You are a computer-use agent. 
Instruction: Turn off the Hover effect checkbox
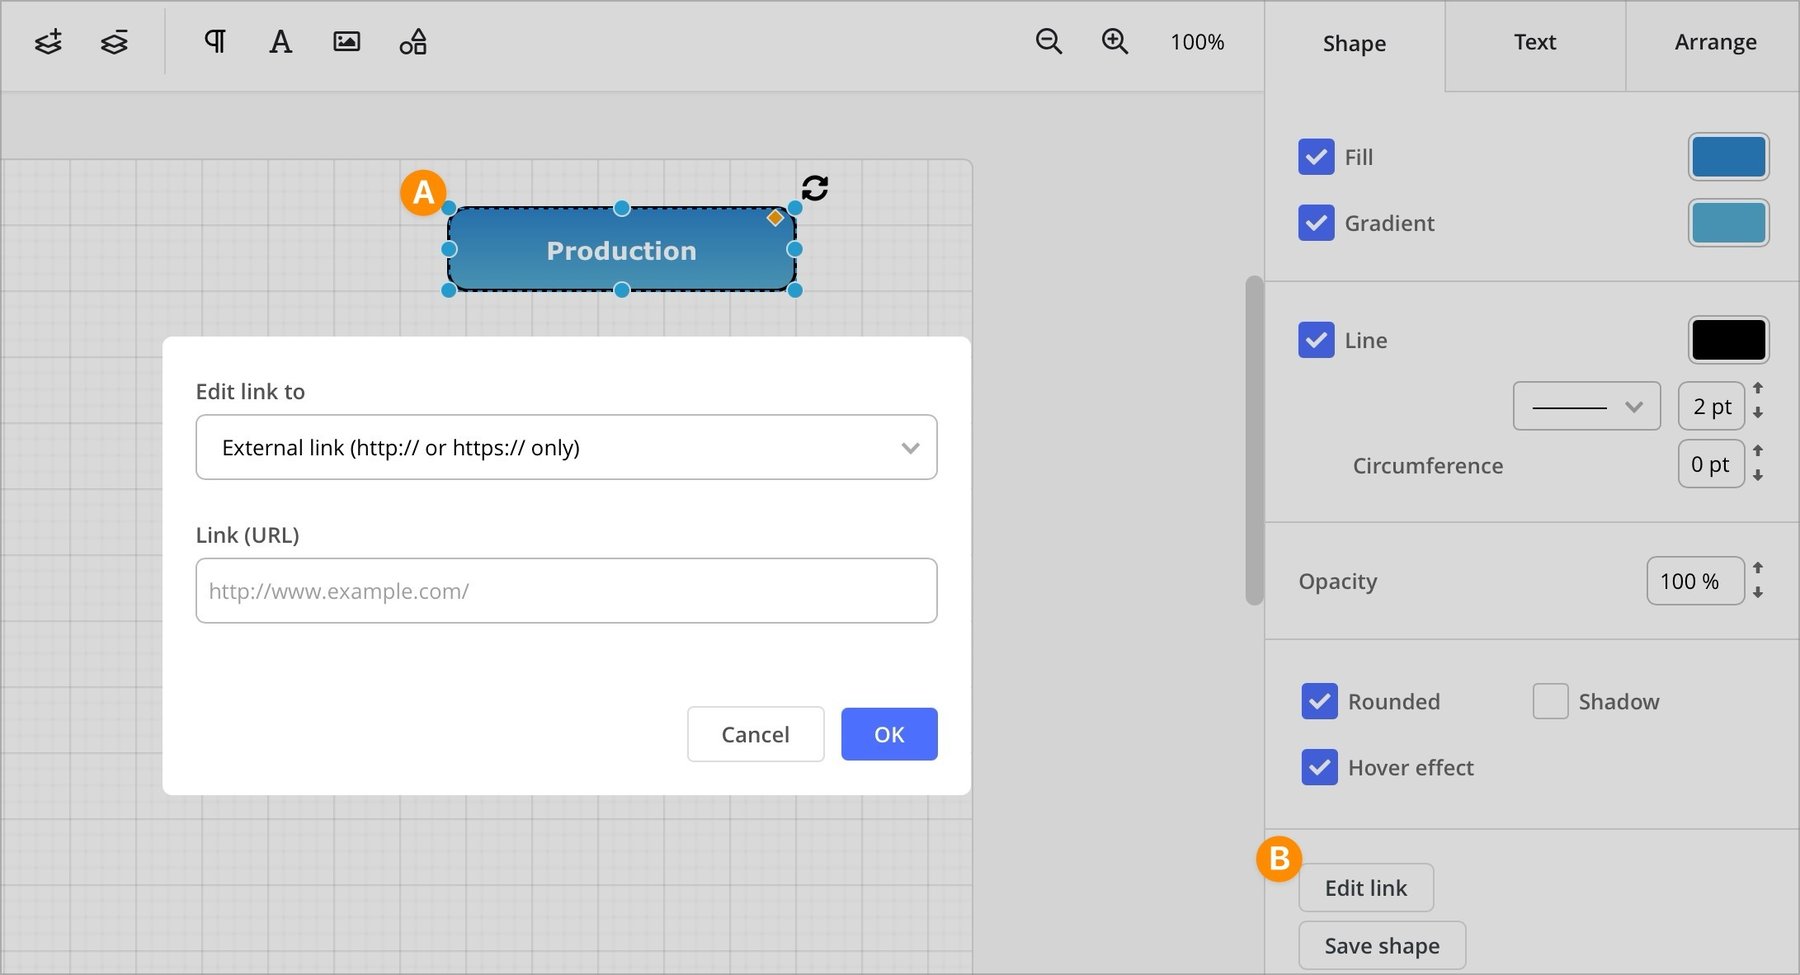coord(1320,767)
